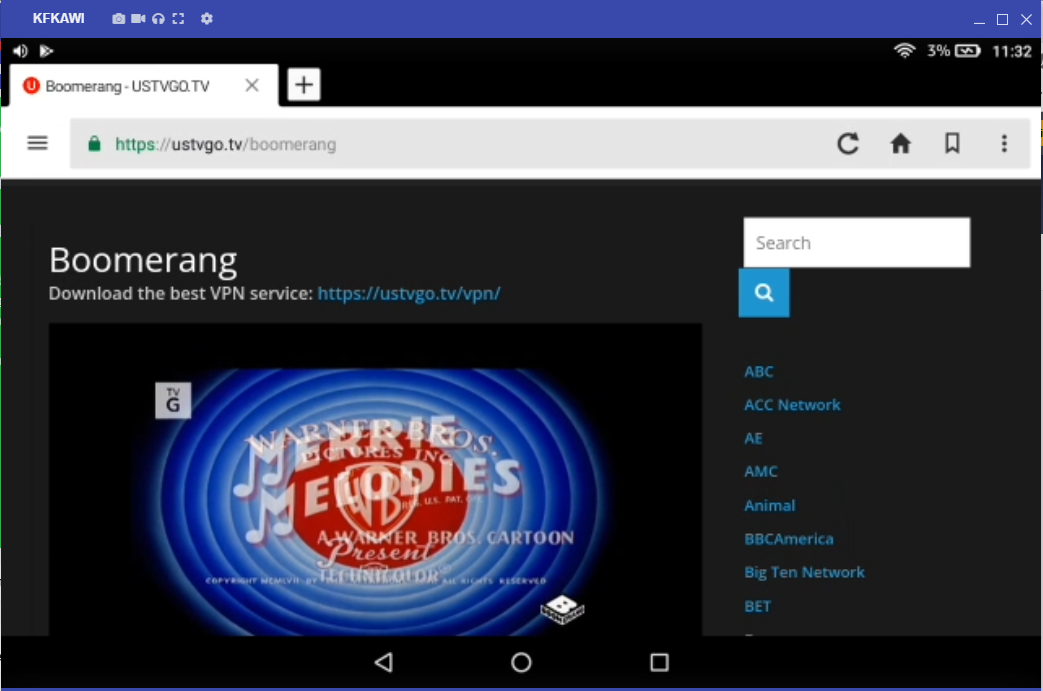Show recent apps with the square button
Viewport: 1043px width, 691px height.
point(658,662)
